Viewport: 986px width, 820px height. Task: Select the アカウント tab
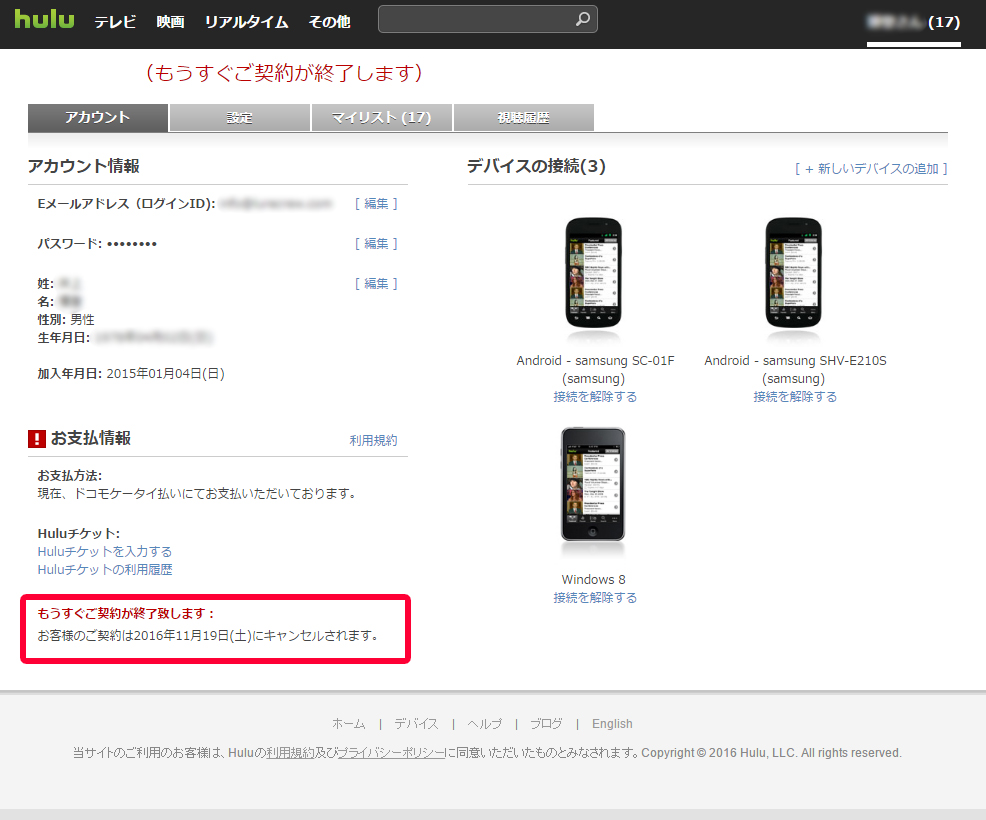click(x=97, y=118)
